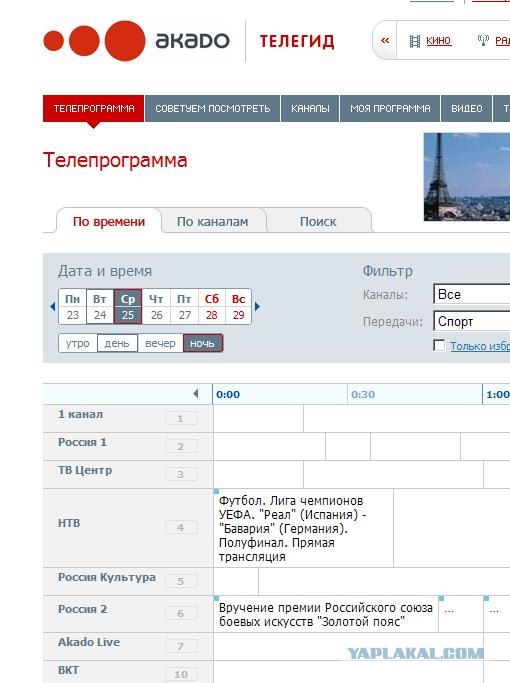The width and height of the screenshot is (510, 683).
Task: Open Россия 2 channel link
Action: point(82,609)
